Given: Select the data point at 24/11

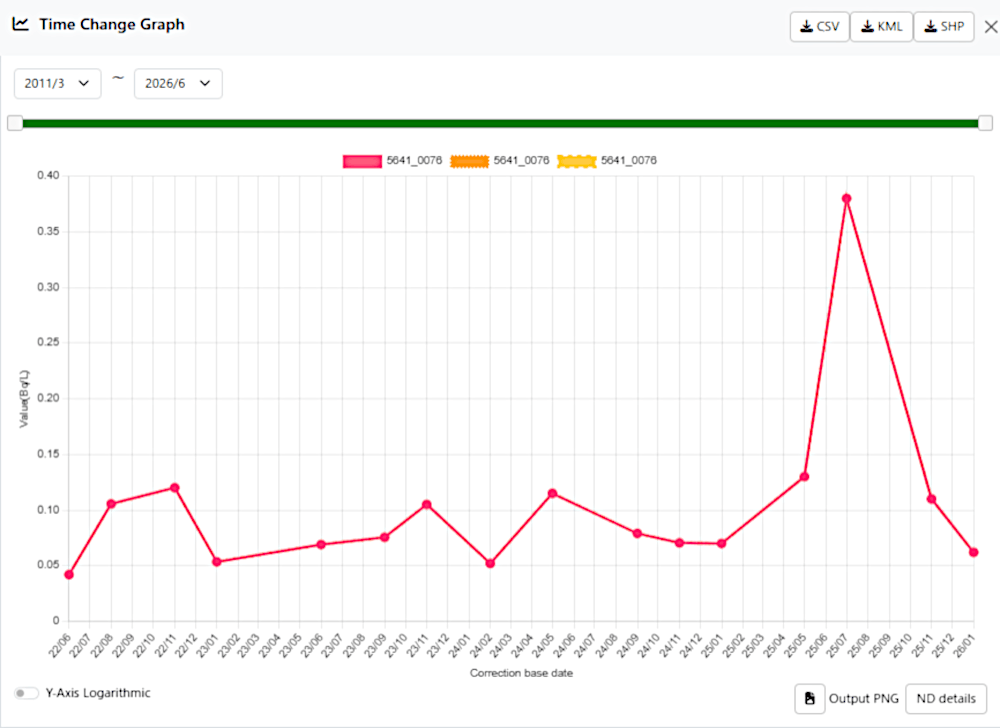Looking at the screenshot, I should [x=679, y=542].
